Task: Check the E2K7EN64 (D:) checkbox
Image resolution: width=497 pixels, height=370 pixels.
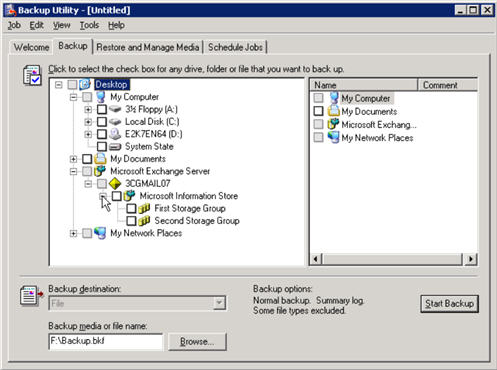Action: click(102, 134)
